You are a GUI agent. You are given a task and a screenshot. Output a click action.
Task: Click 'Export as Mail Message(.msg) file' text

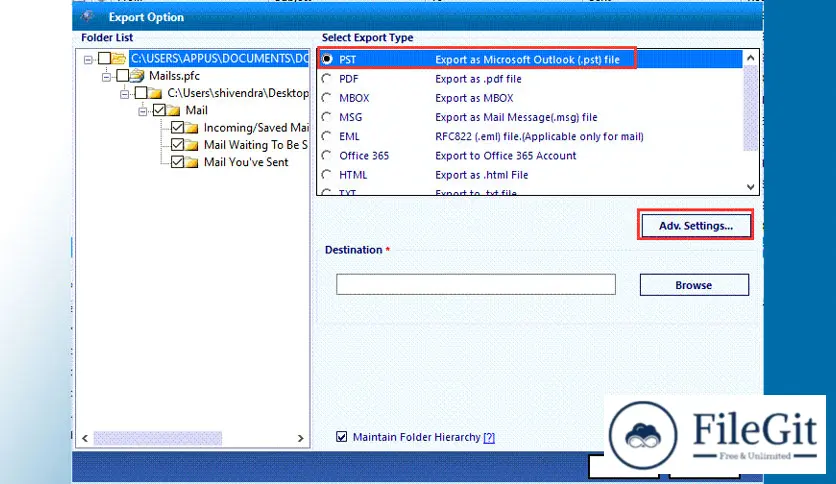516,117
